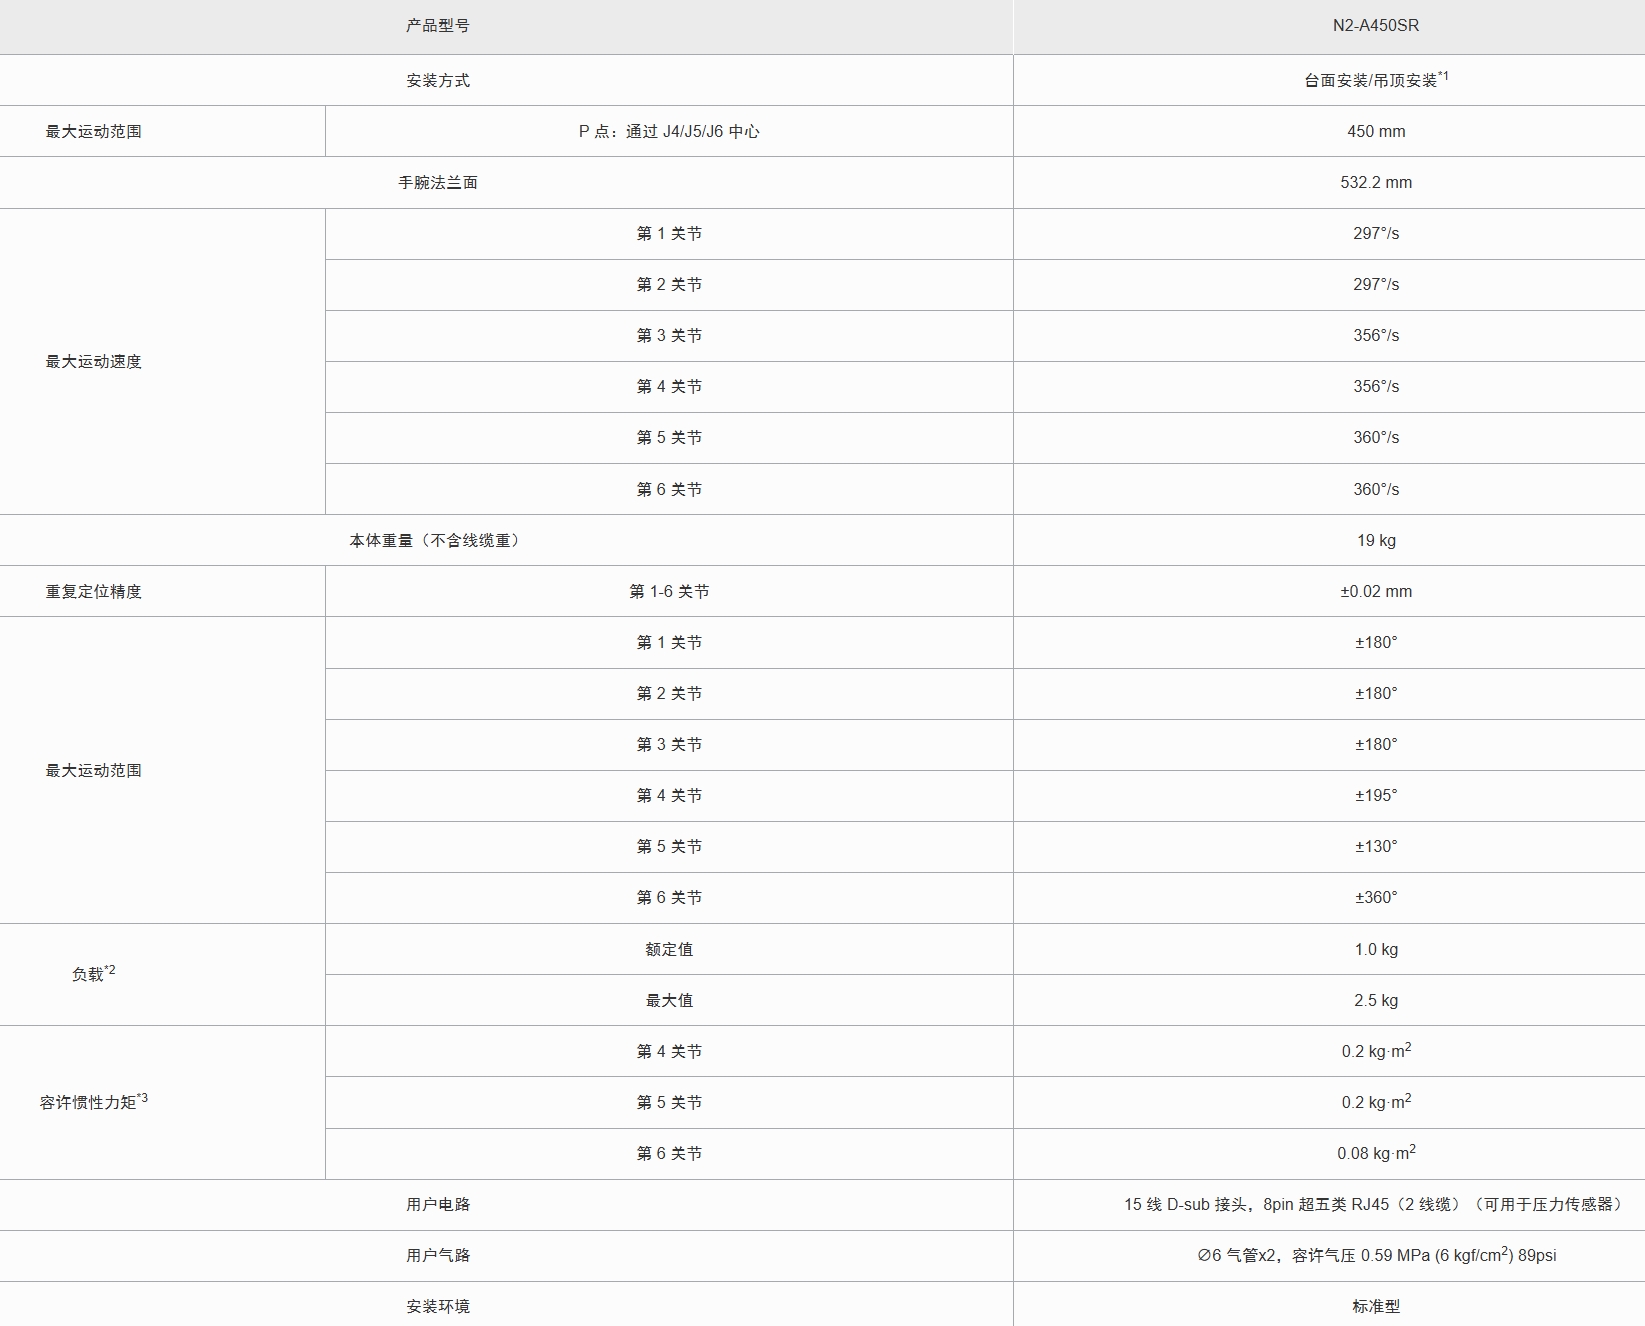Select the 532.2 mm value
This screenshot has width=1645, height=1326.
point(1376,182)
